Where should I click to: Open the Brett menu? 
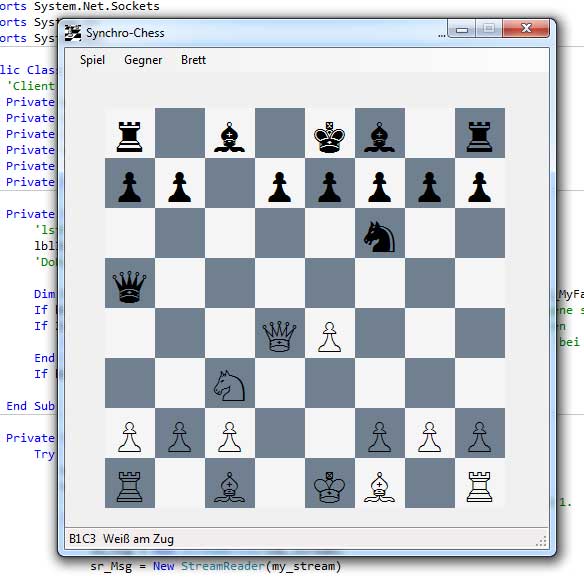pyautogui.click(x=193, y=60)
